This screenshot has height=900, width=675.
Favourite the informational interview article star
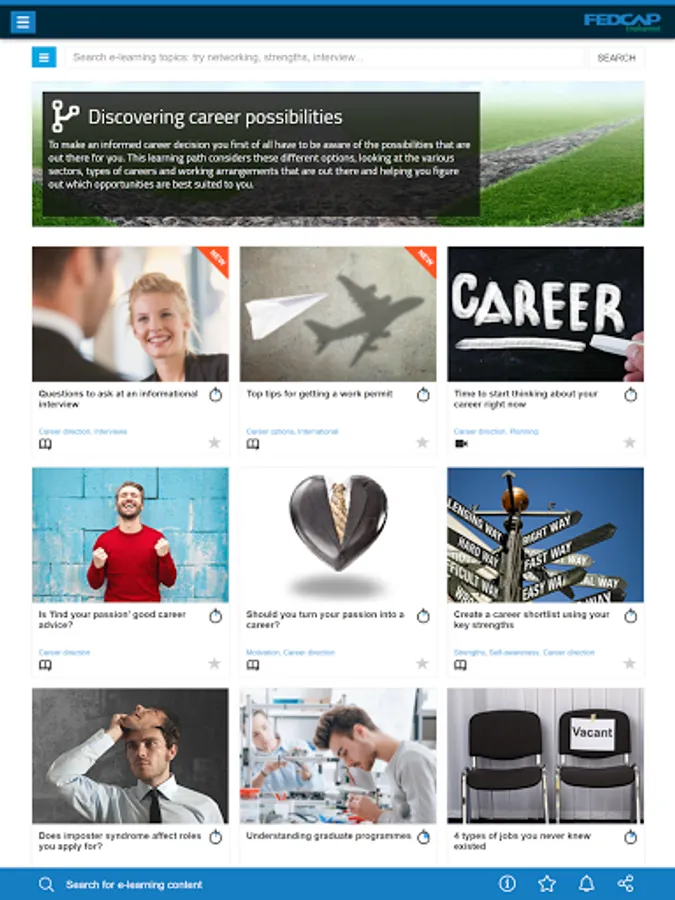tap(214, 443)
